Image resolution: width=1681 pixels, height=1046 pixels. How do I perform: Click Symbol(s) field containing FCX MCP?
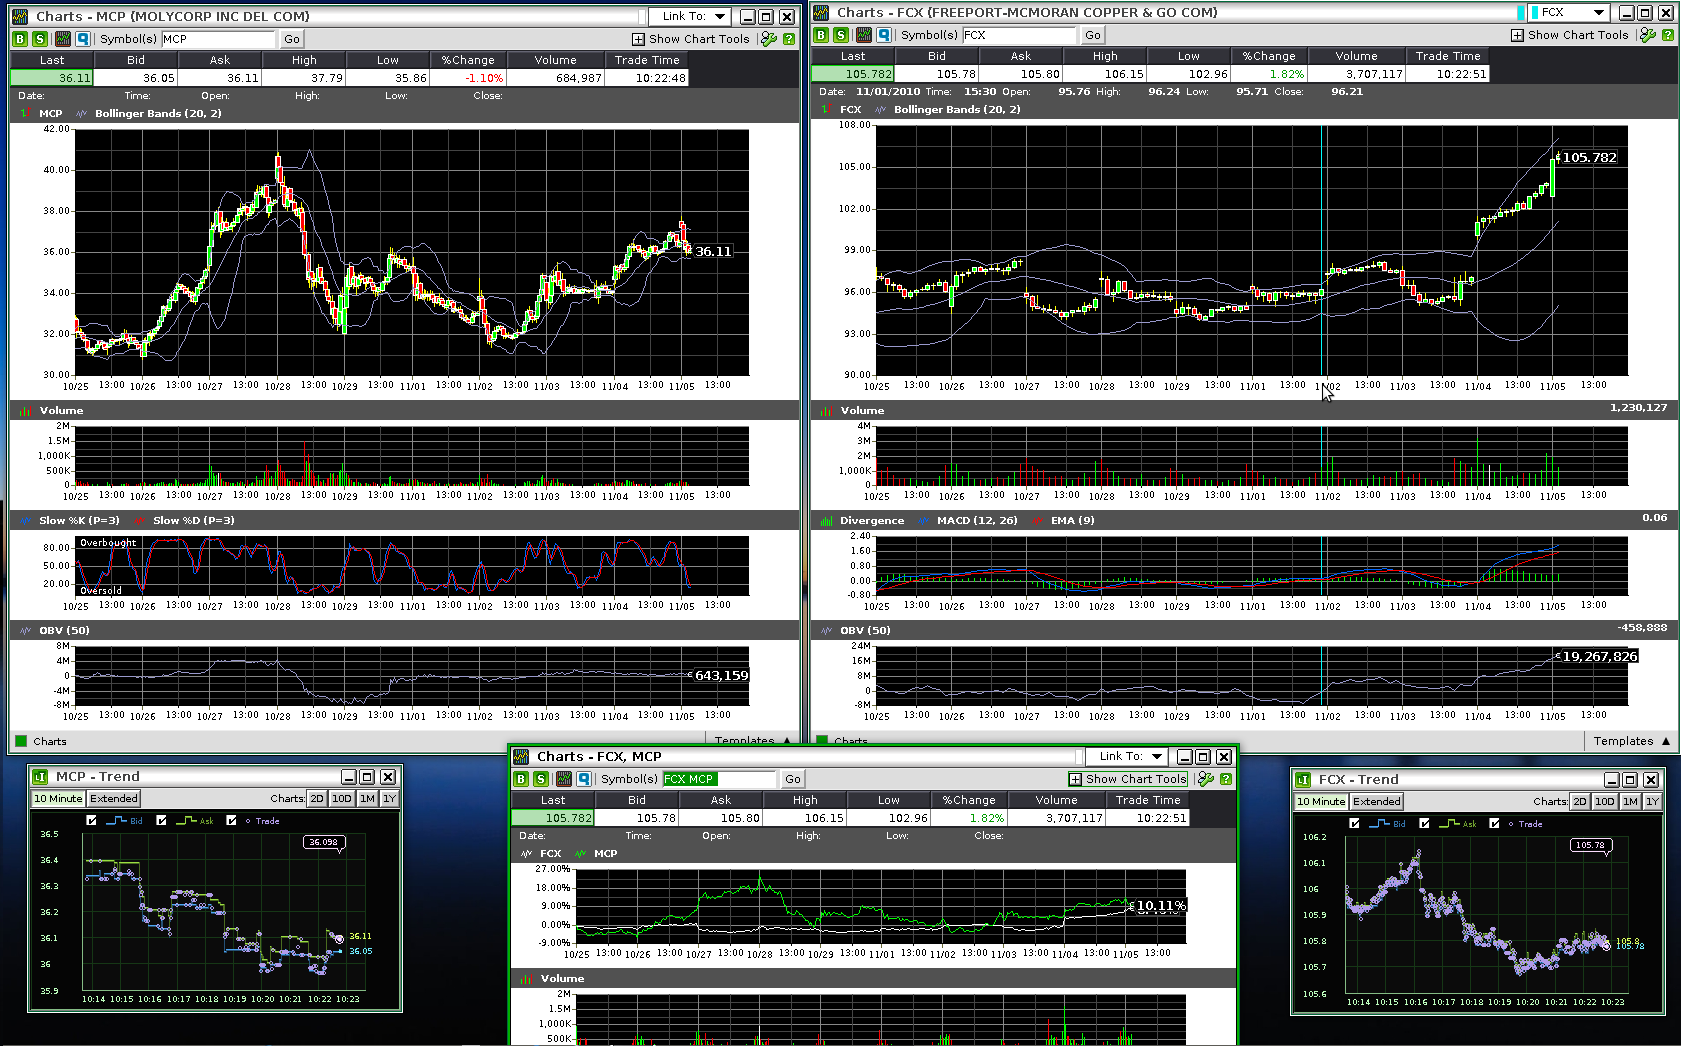719,779
